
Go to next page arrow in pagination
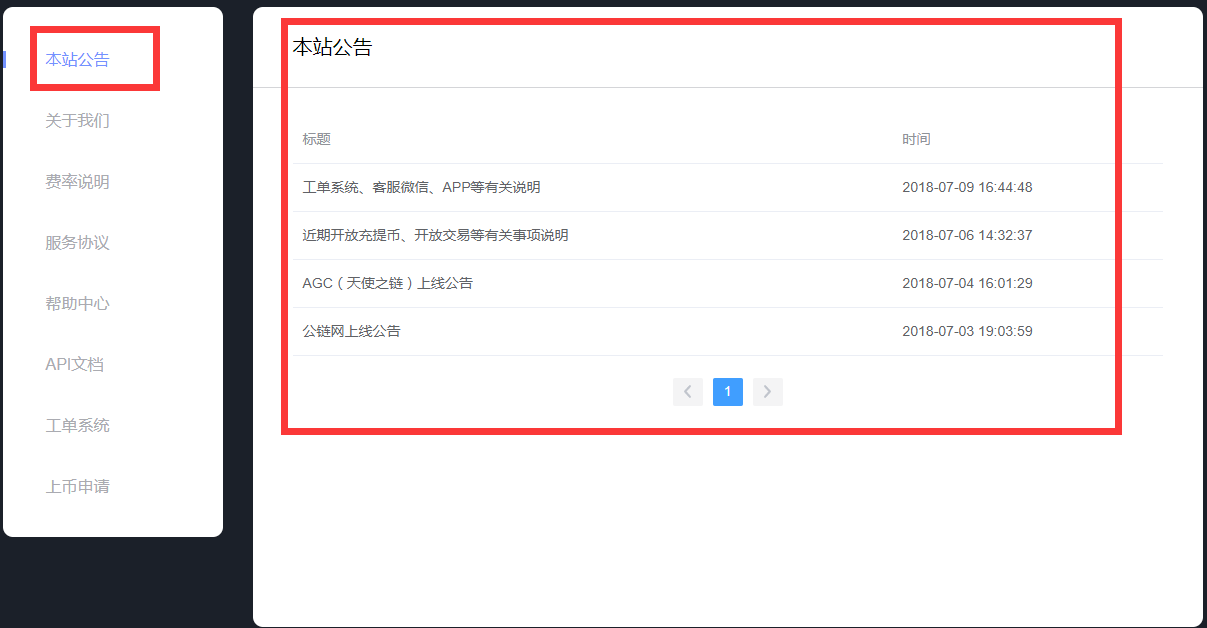tap(767, 392)
